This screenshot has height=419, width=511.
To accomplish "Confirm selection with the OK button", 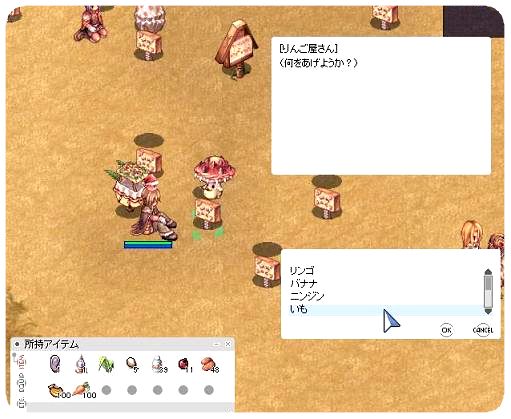I will point(446,330).
